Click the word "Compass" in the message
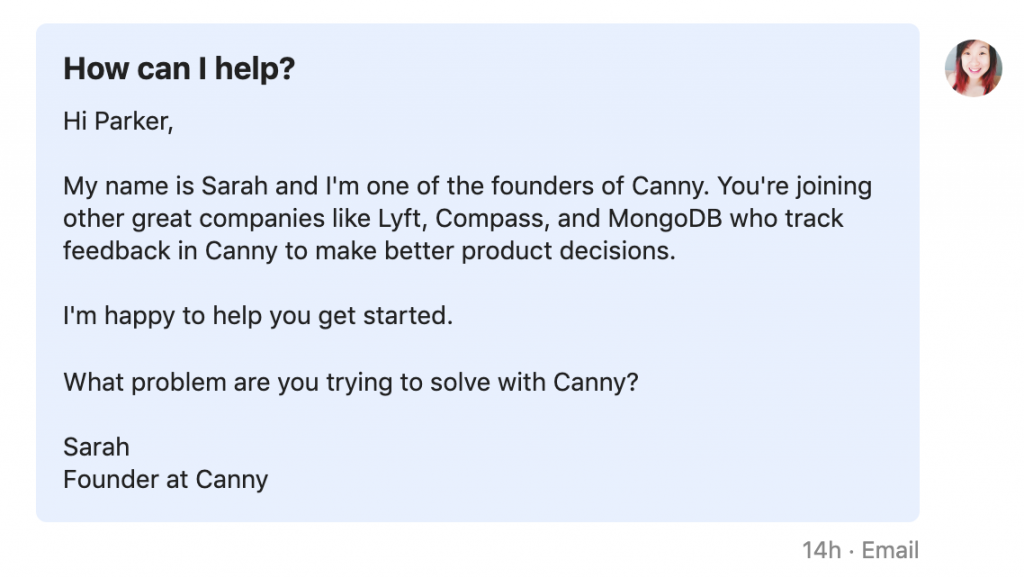1024x578 pixels. (490, 219)
